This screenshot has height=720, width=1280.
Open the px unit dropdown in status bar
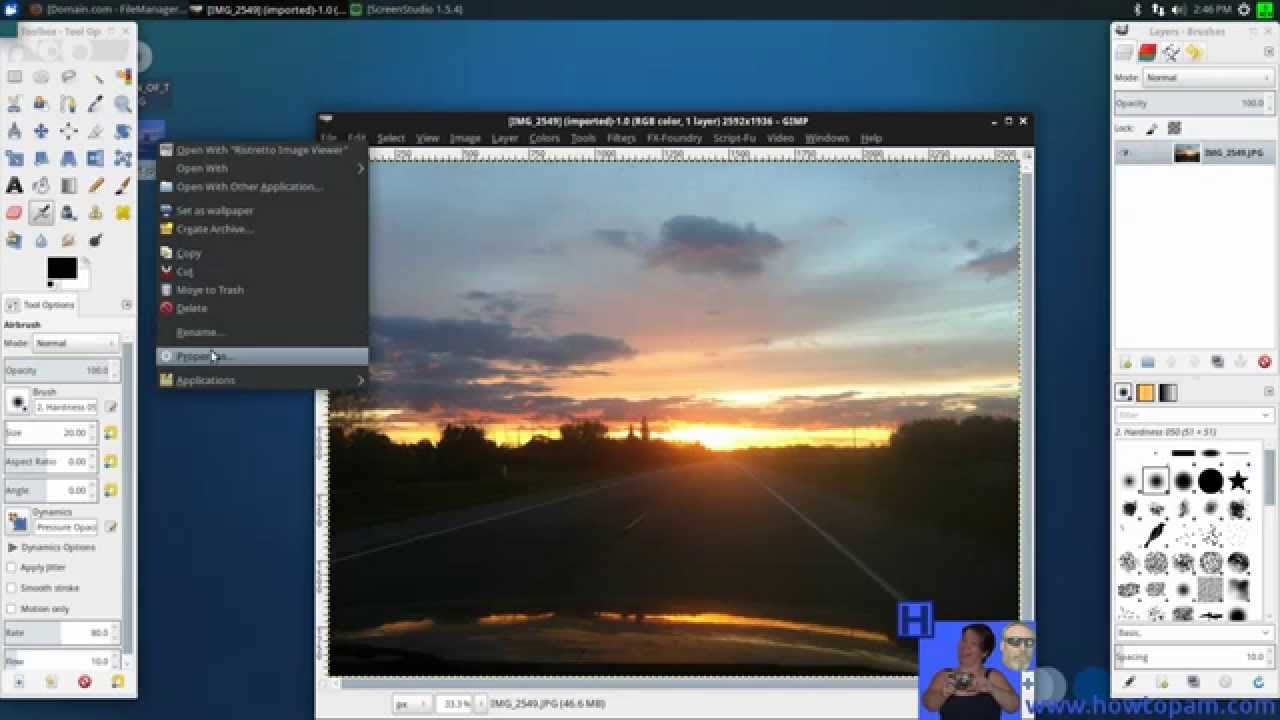(x=410, y=704)
